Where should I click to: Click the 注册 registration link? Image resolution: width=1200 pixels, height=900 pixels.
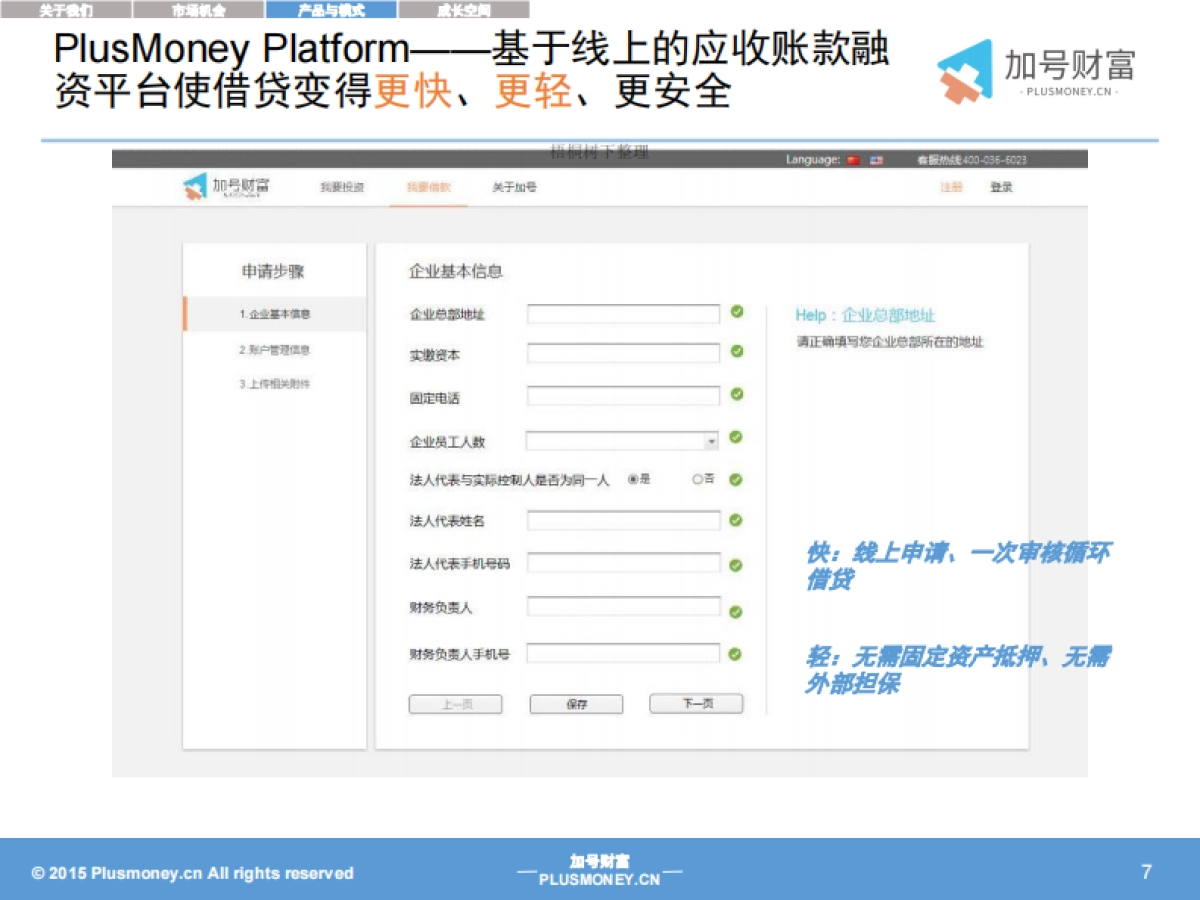tap(950, 188)
